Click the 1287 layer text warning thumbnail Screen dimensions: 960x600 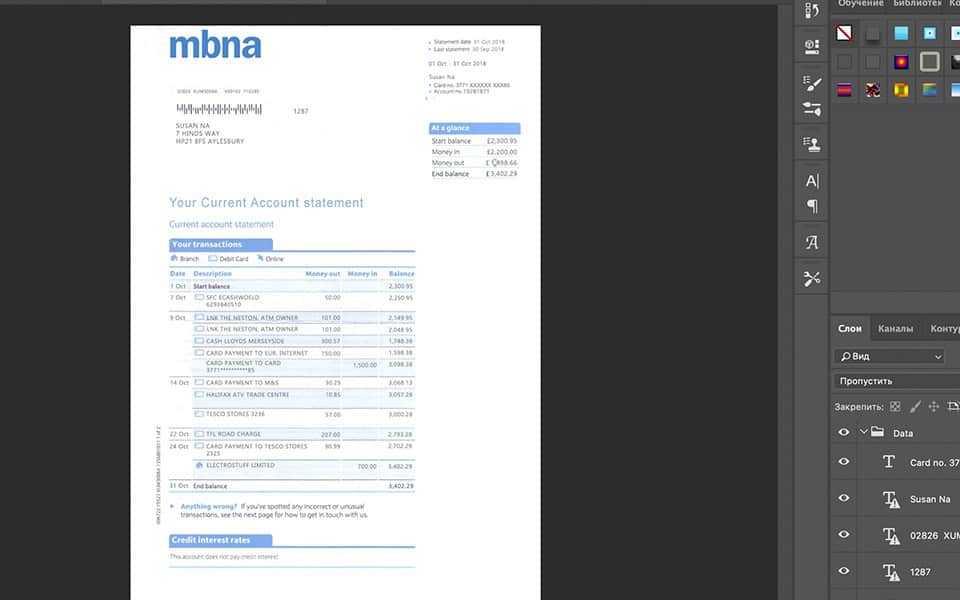[x=890, y=572]
